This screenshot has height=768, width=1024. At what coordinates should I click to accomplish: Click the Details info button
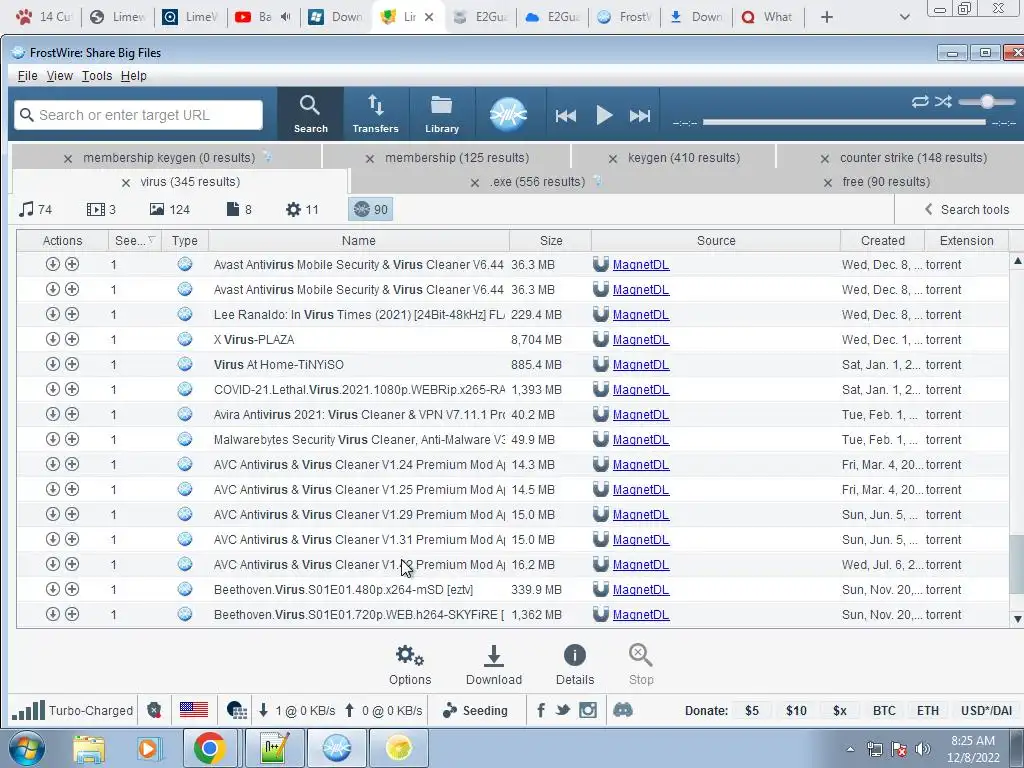tap(575, 665)
